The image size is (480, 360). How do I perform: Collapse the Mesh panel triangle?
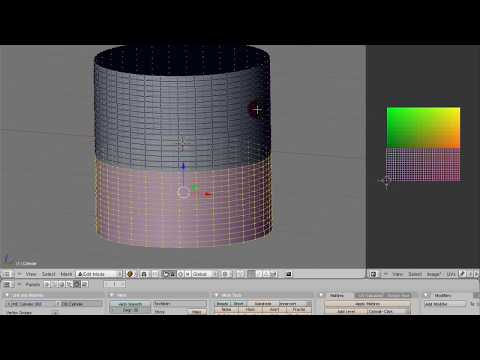pos(112,295)
